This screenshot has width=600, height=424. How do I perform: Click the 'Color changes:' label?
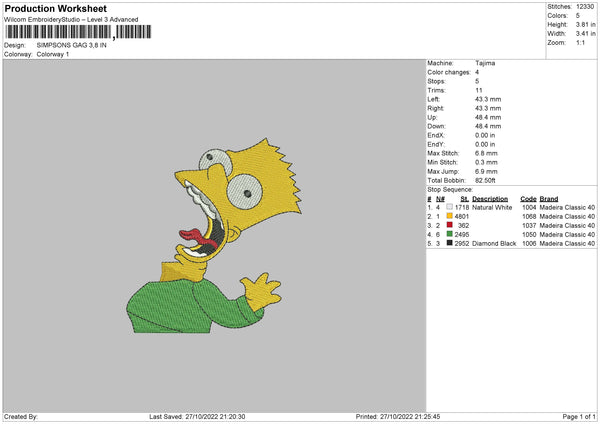pos(449,72)
